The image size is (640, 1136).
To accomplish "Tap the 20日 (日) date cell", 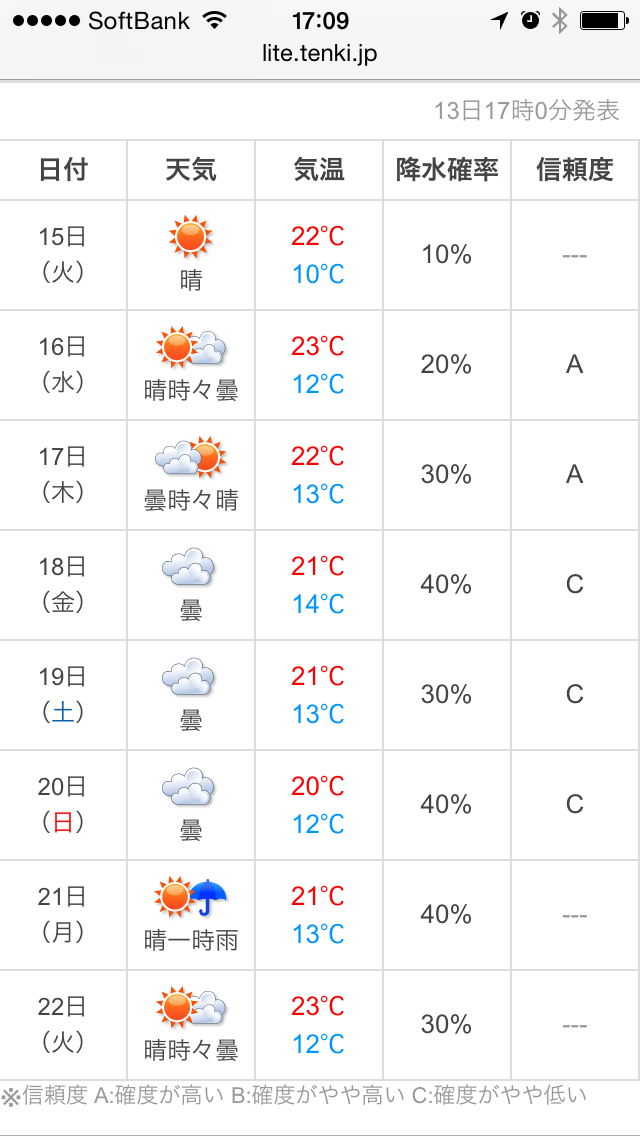I will click(63, 805).
